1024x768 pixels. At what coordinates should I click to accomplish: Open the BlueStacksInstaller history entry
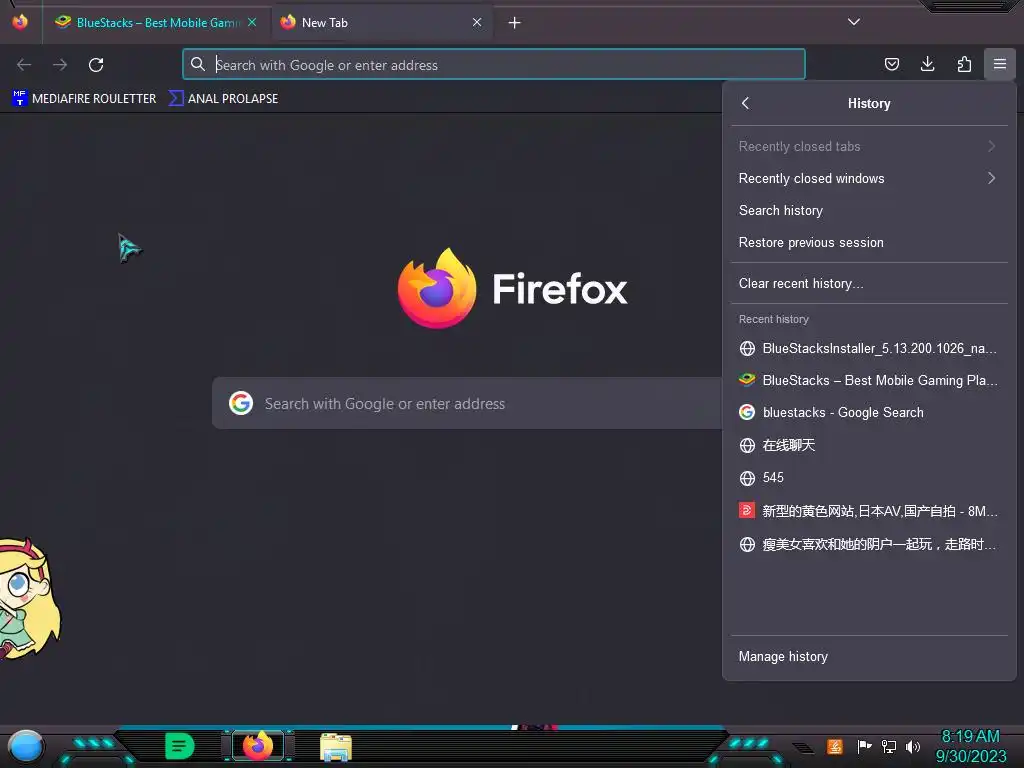click(x=869, y=348)
